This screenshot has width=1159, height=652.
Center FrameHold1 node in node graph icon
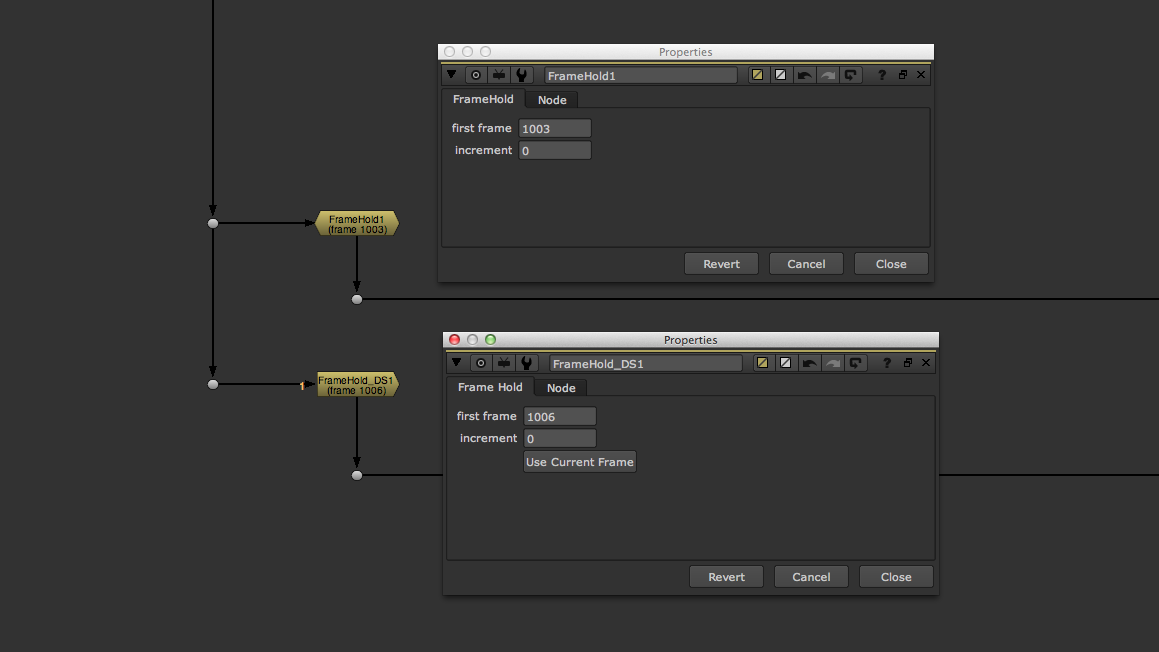[476, 75]
